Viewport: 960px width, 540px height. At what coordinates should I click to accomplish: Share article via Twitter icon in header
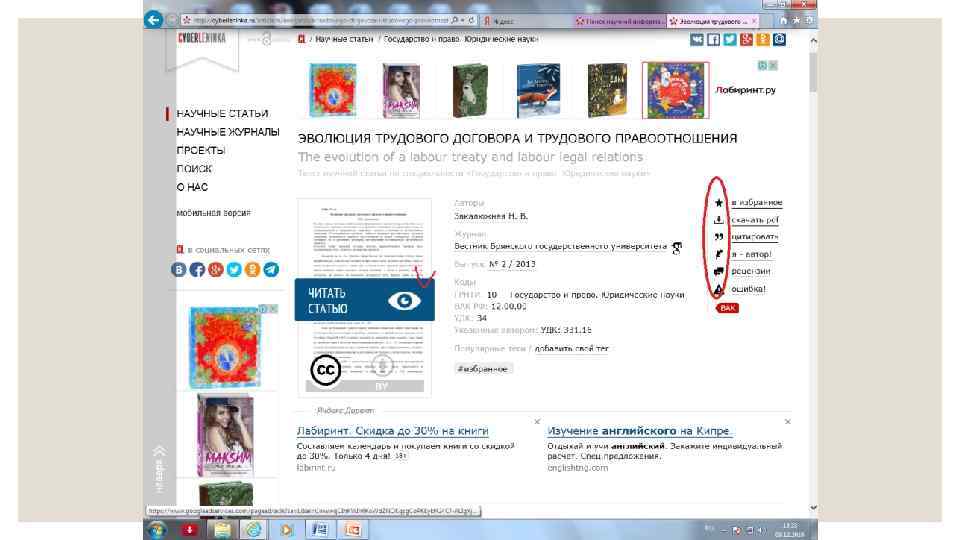[730, 40]
